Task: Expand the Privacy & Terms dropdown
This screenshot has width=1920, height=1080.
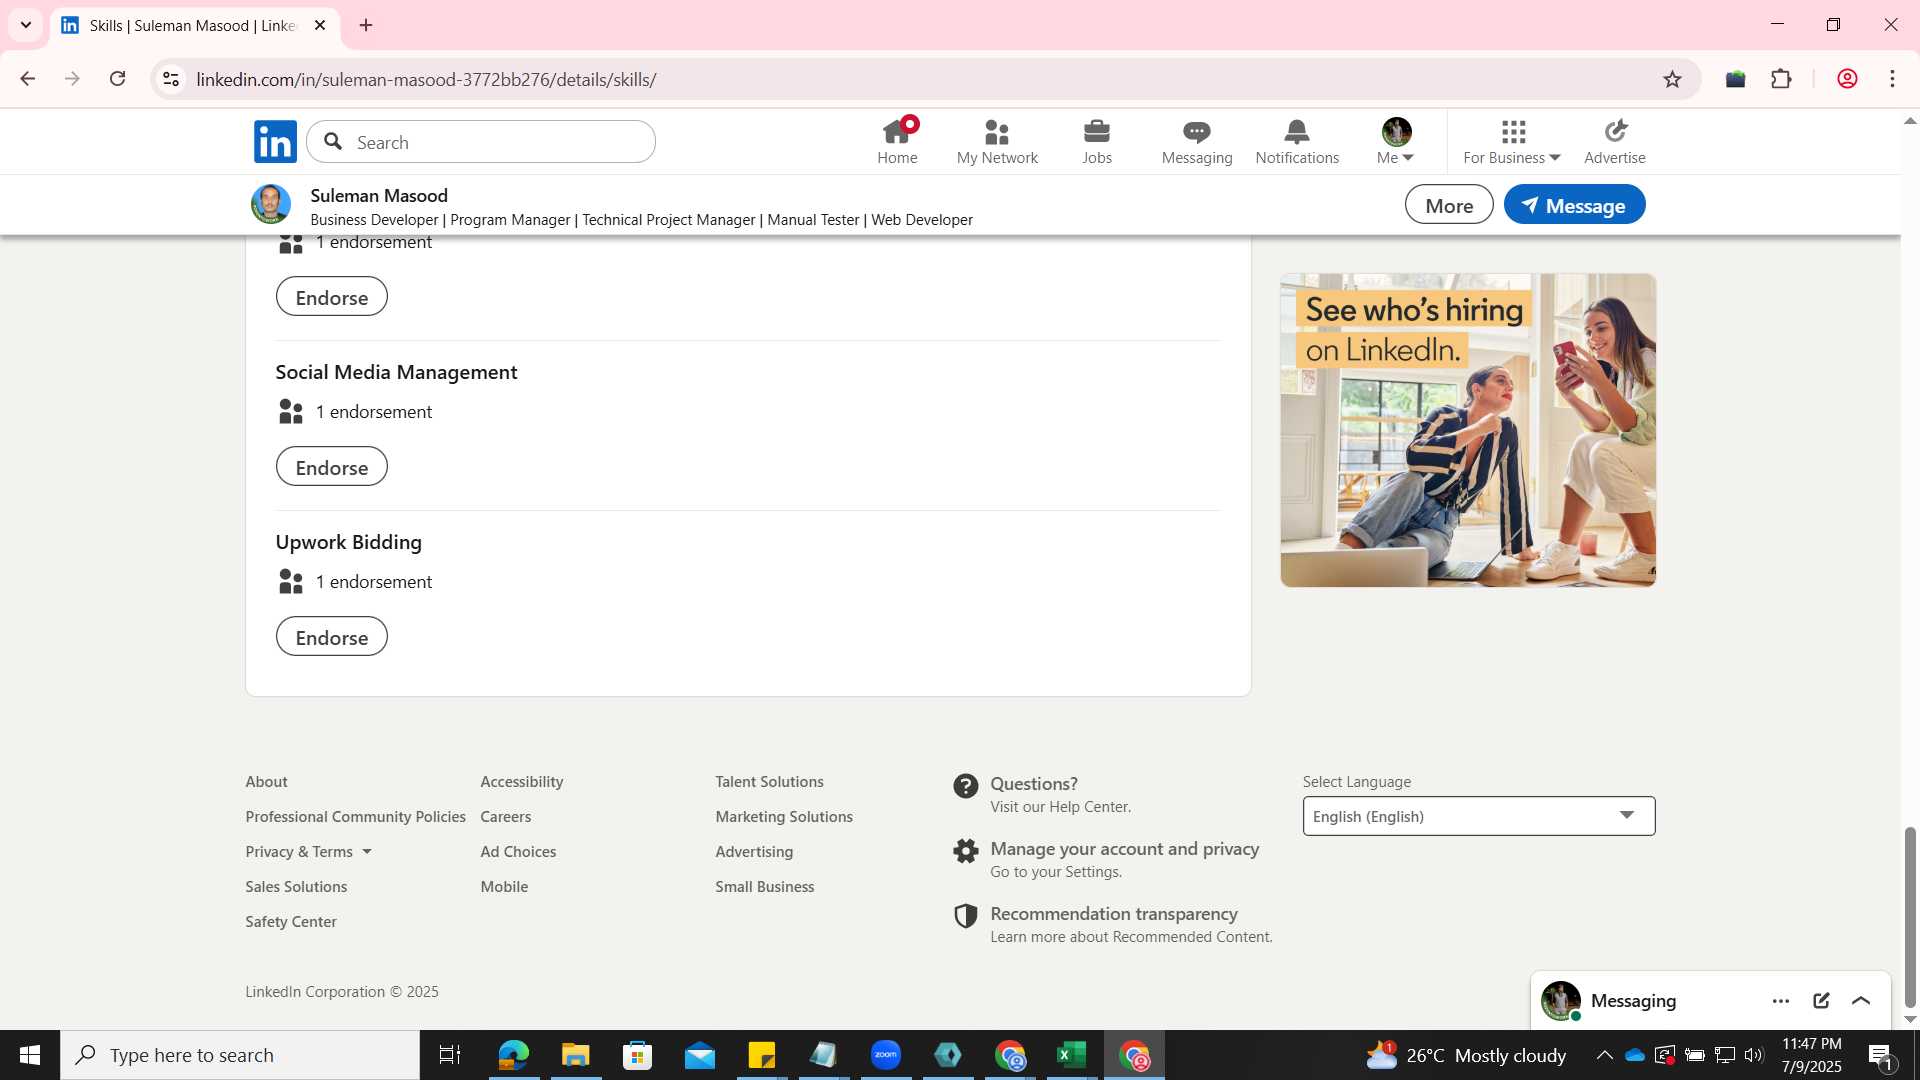Action: coord(308,852)
